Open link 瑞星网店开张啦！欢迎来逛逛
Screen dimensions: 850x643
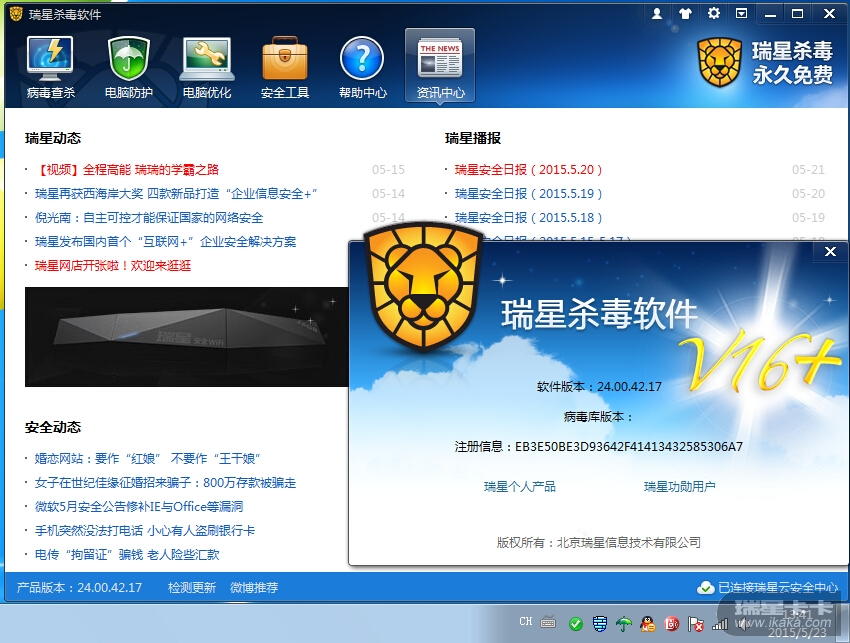click(x=113, y=265)
